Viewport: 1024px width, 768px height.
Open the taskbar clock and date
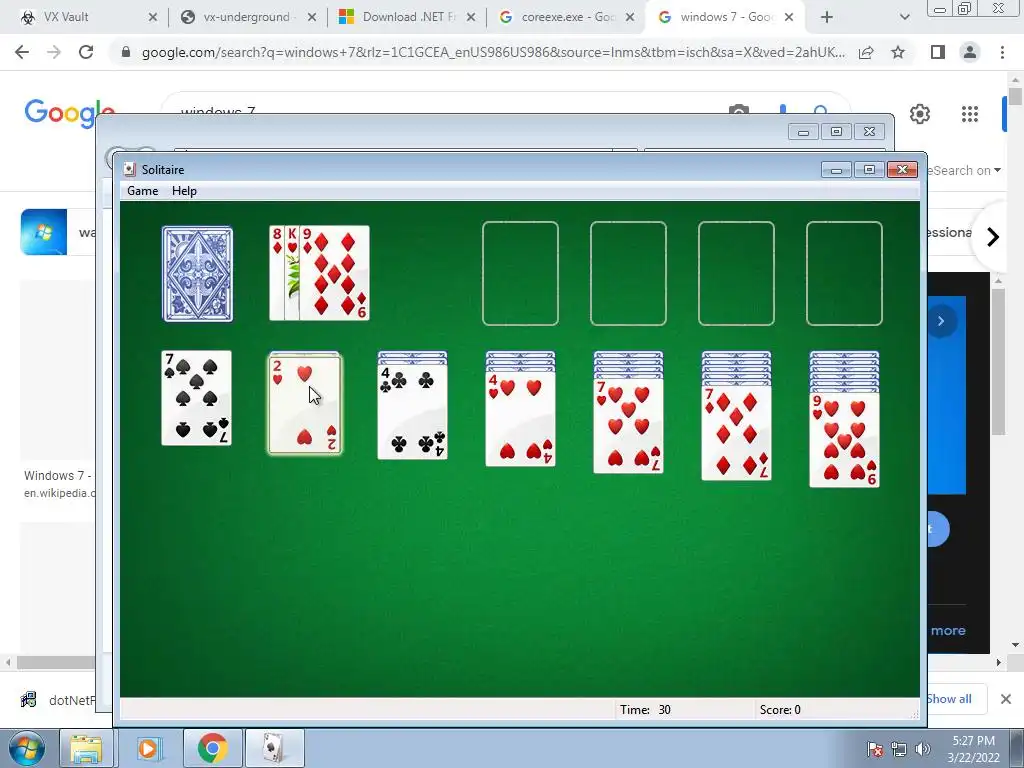[x=973, y=749]
